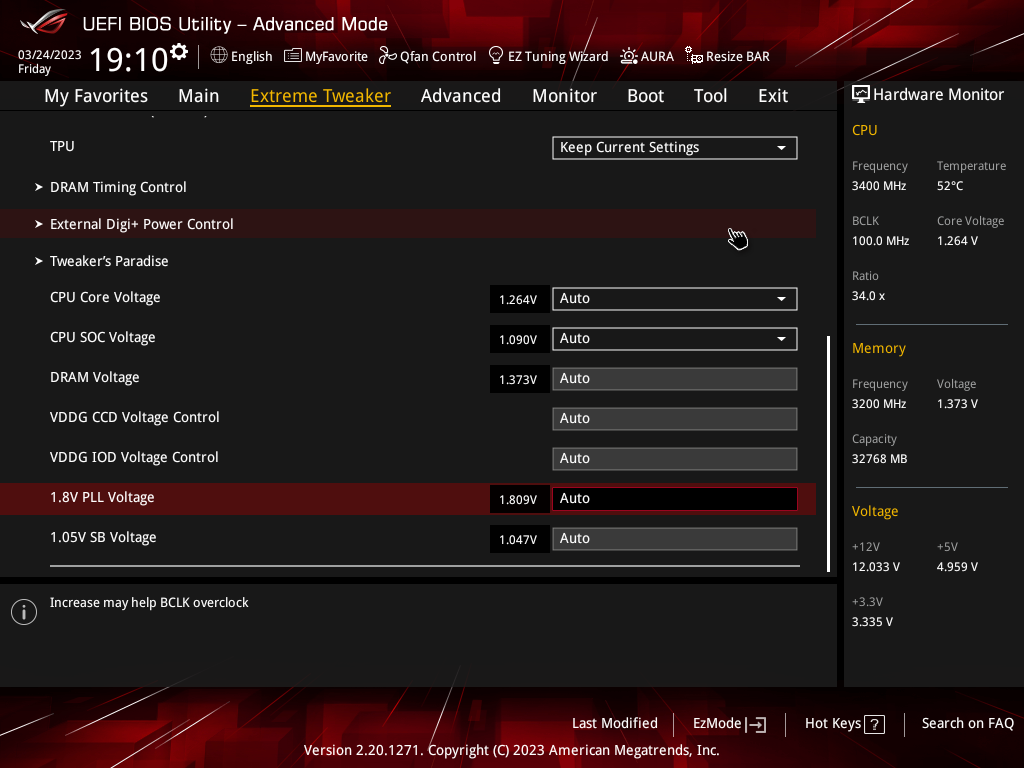1024x768 pixels.
Task: Click the +12V 12.033 V reading
Action: pyautogui.click(x=876, y=567)
